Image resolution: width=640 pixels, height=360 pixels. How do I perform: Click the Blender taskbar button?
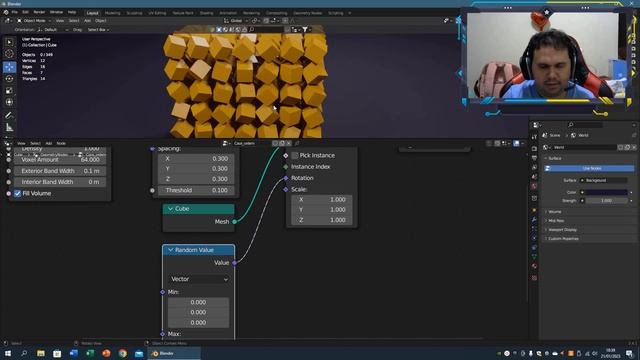[174, 353]
